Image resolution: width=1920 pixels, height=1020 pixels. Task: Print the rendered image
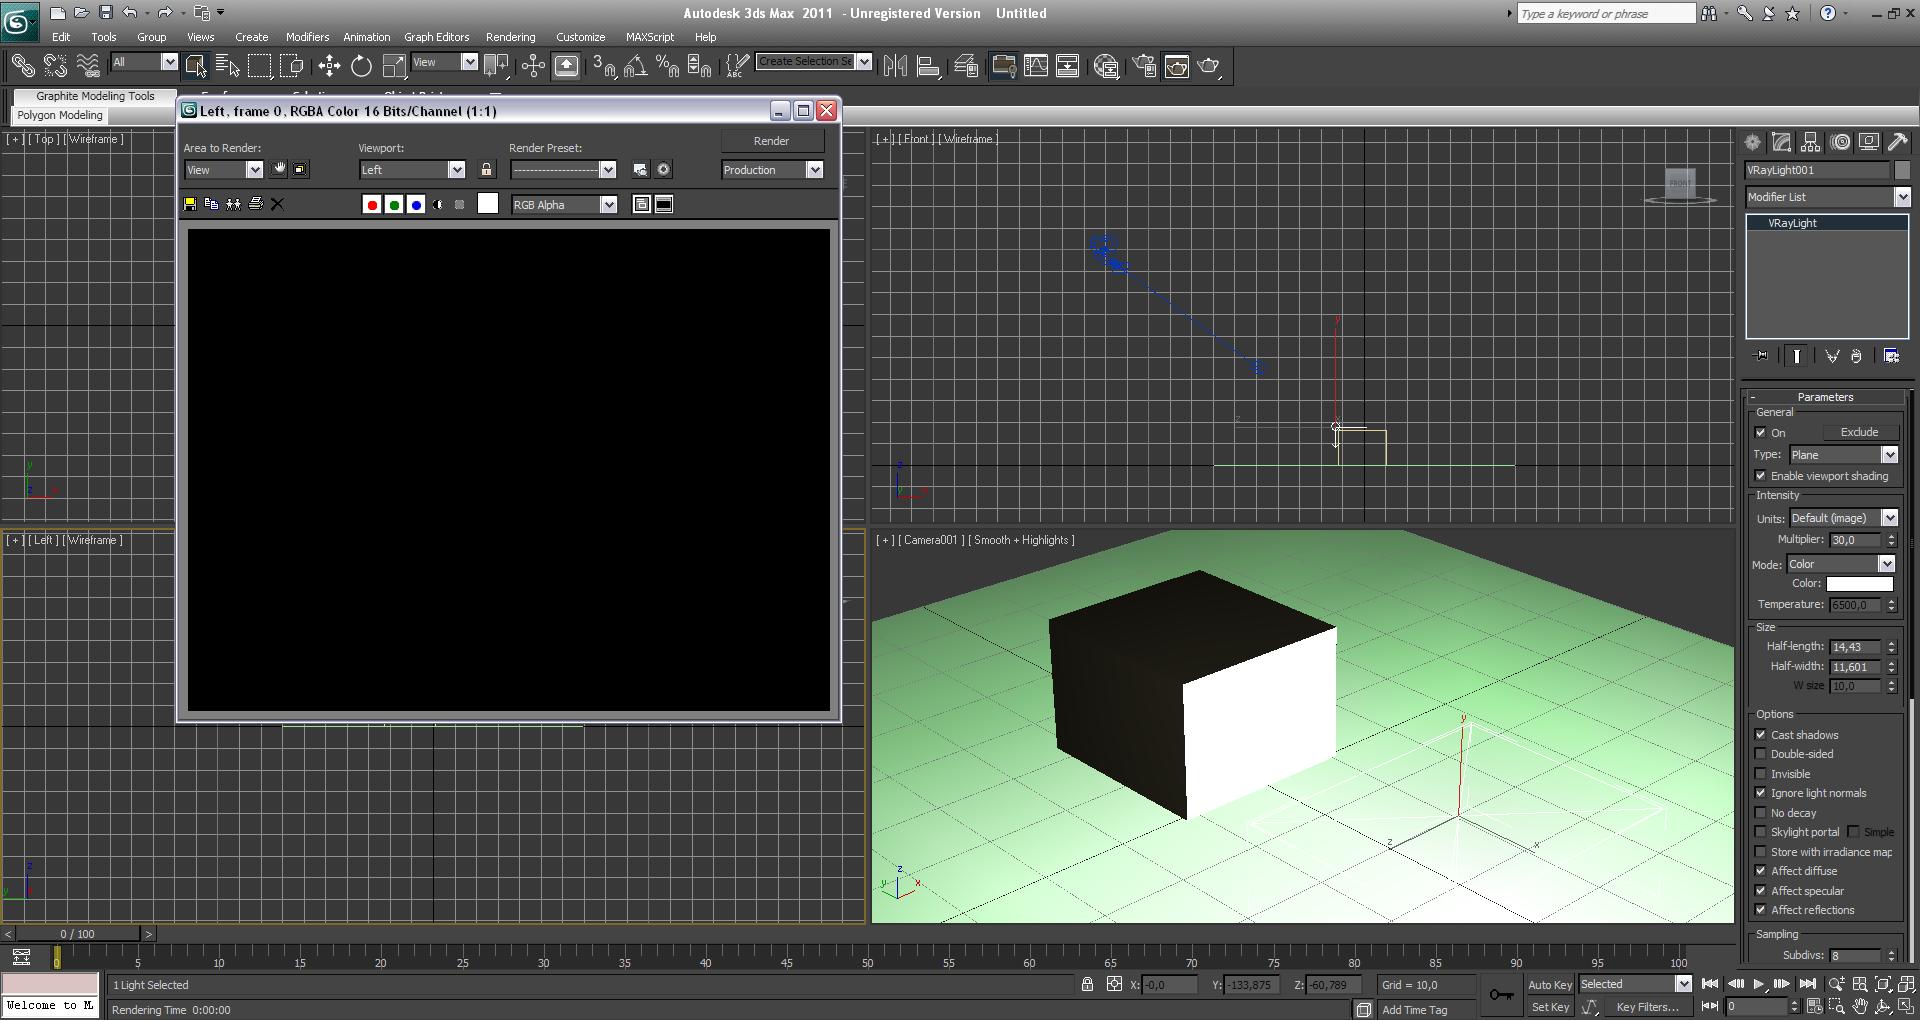[256, 204]
